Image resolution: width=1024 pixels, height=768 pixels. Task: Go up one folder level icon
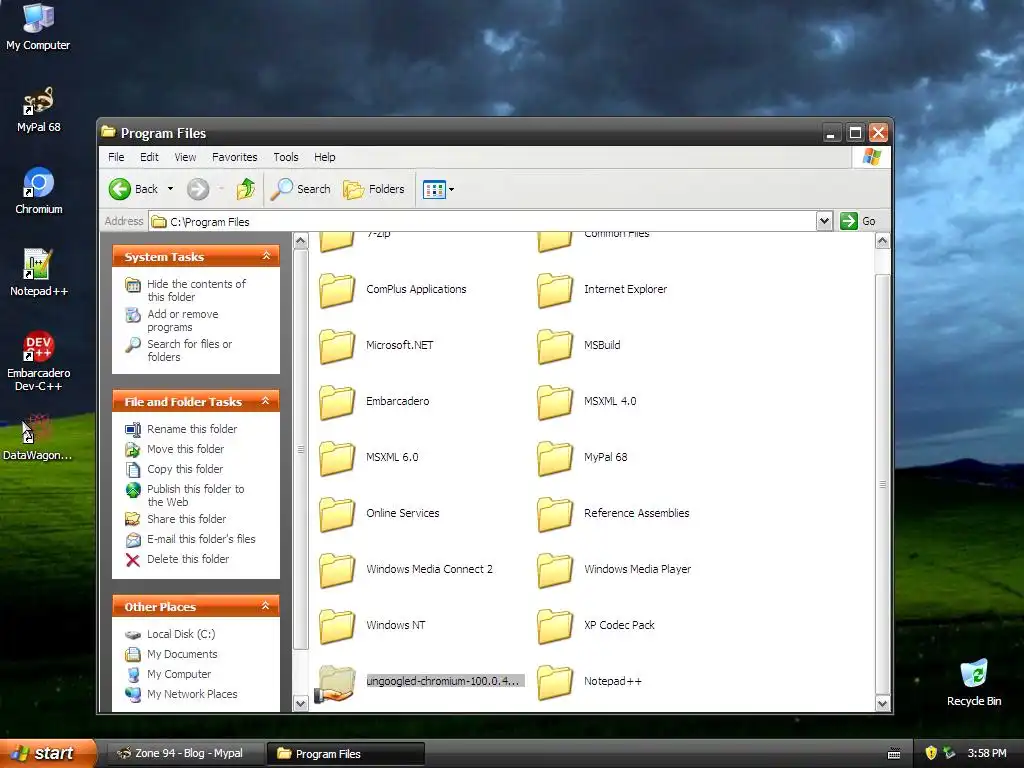[x=246, y=189]
